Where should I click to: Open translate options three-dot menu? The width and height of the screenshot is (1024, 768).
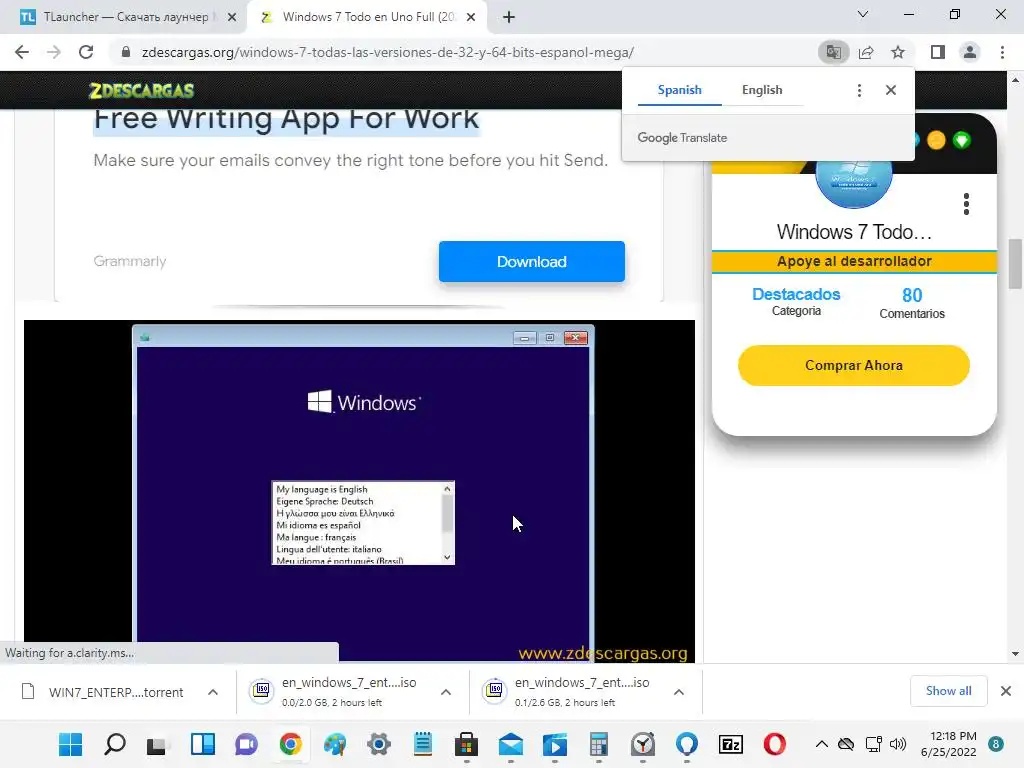[859, 90]
